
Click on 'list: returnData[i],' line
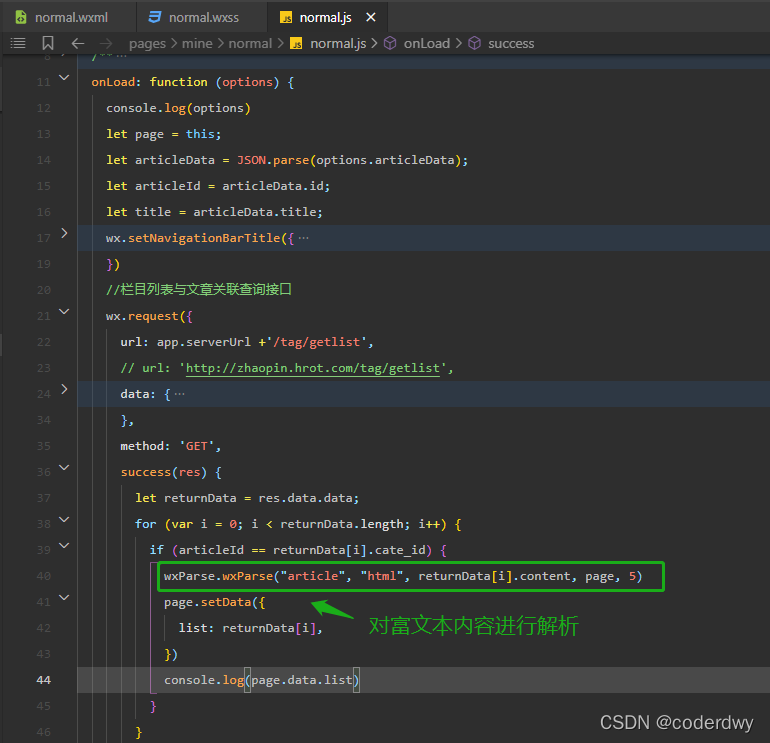pyautogui.click(x=250, y=628)
